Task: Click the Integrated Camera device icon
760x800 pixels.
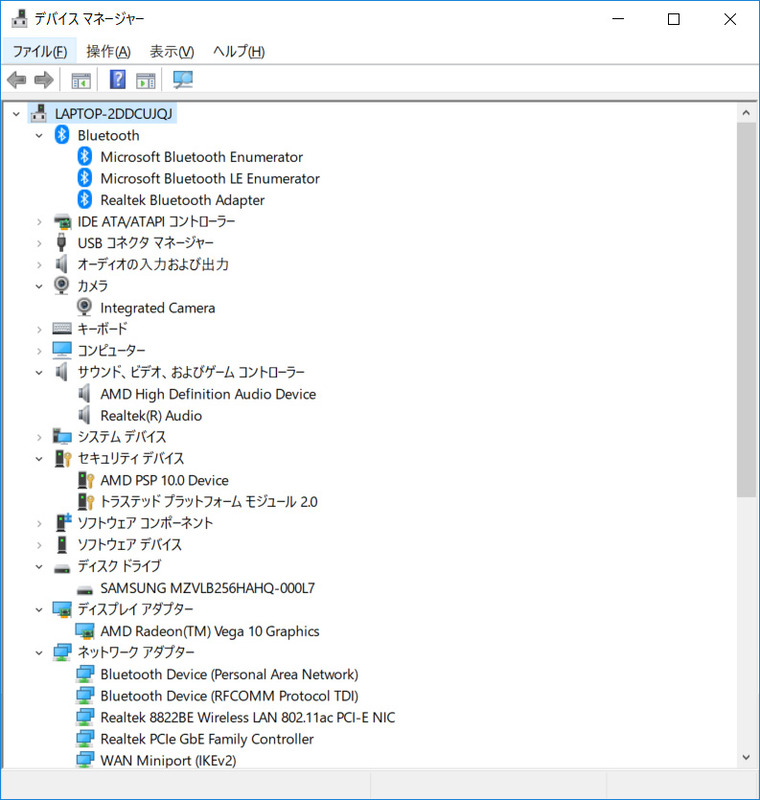Action: tap(84, 307)
